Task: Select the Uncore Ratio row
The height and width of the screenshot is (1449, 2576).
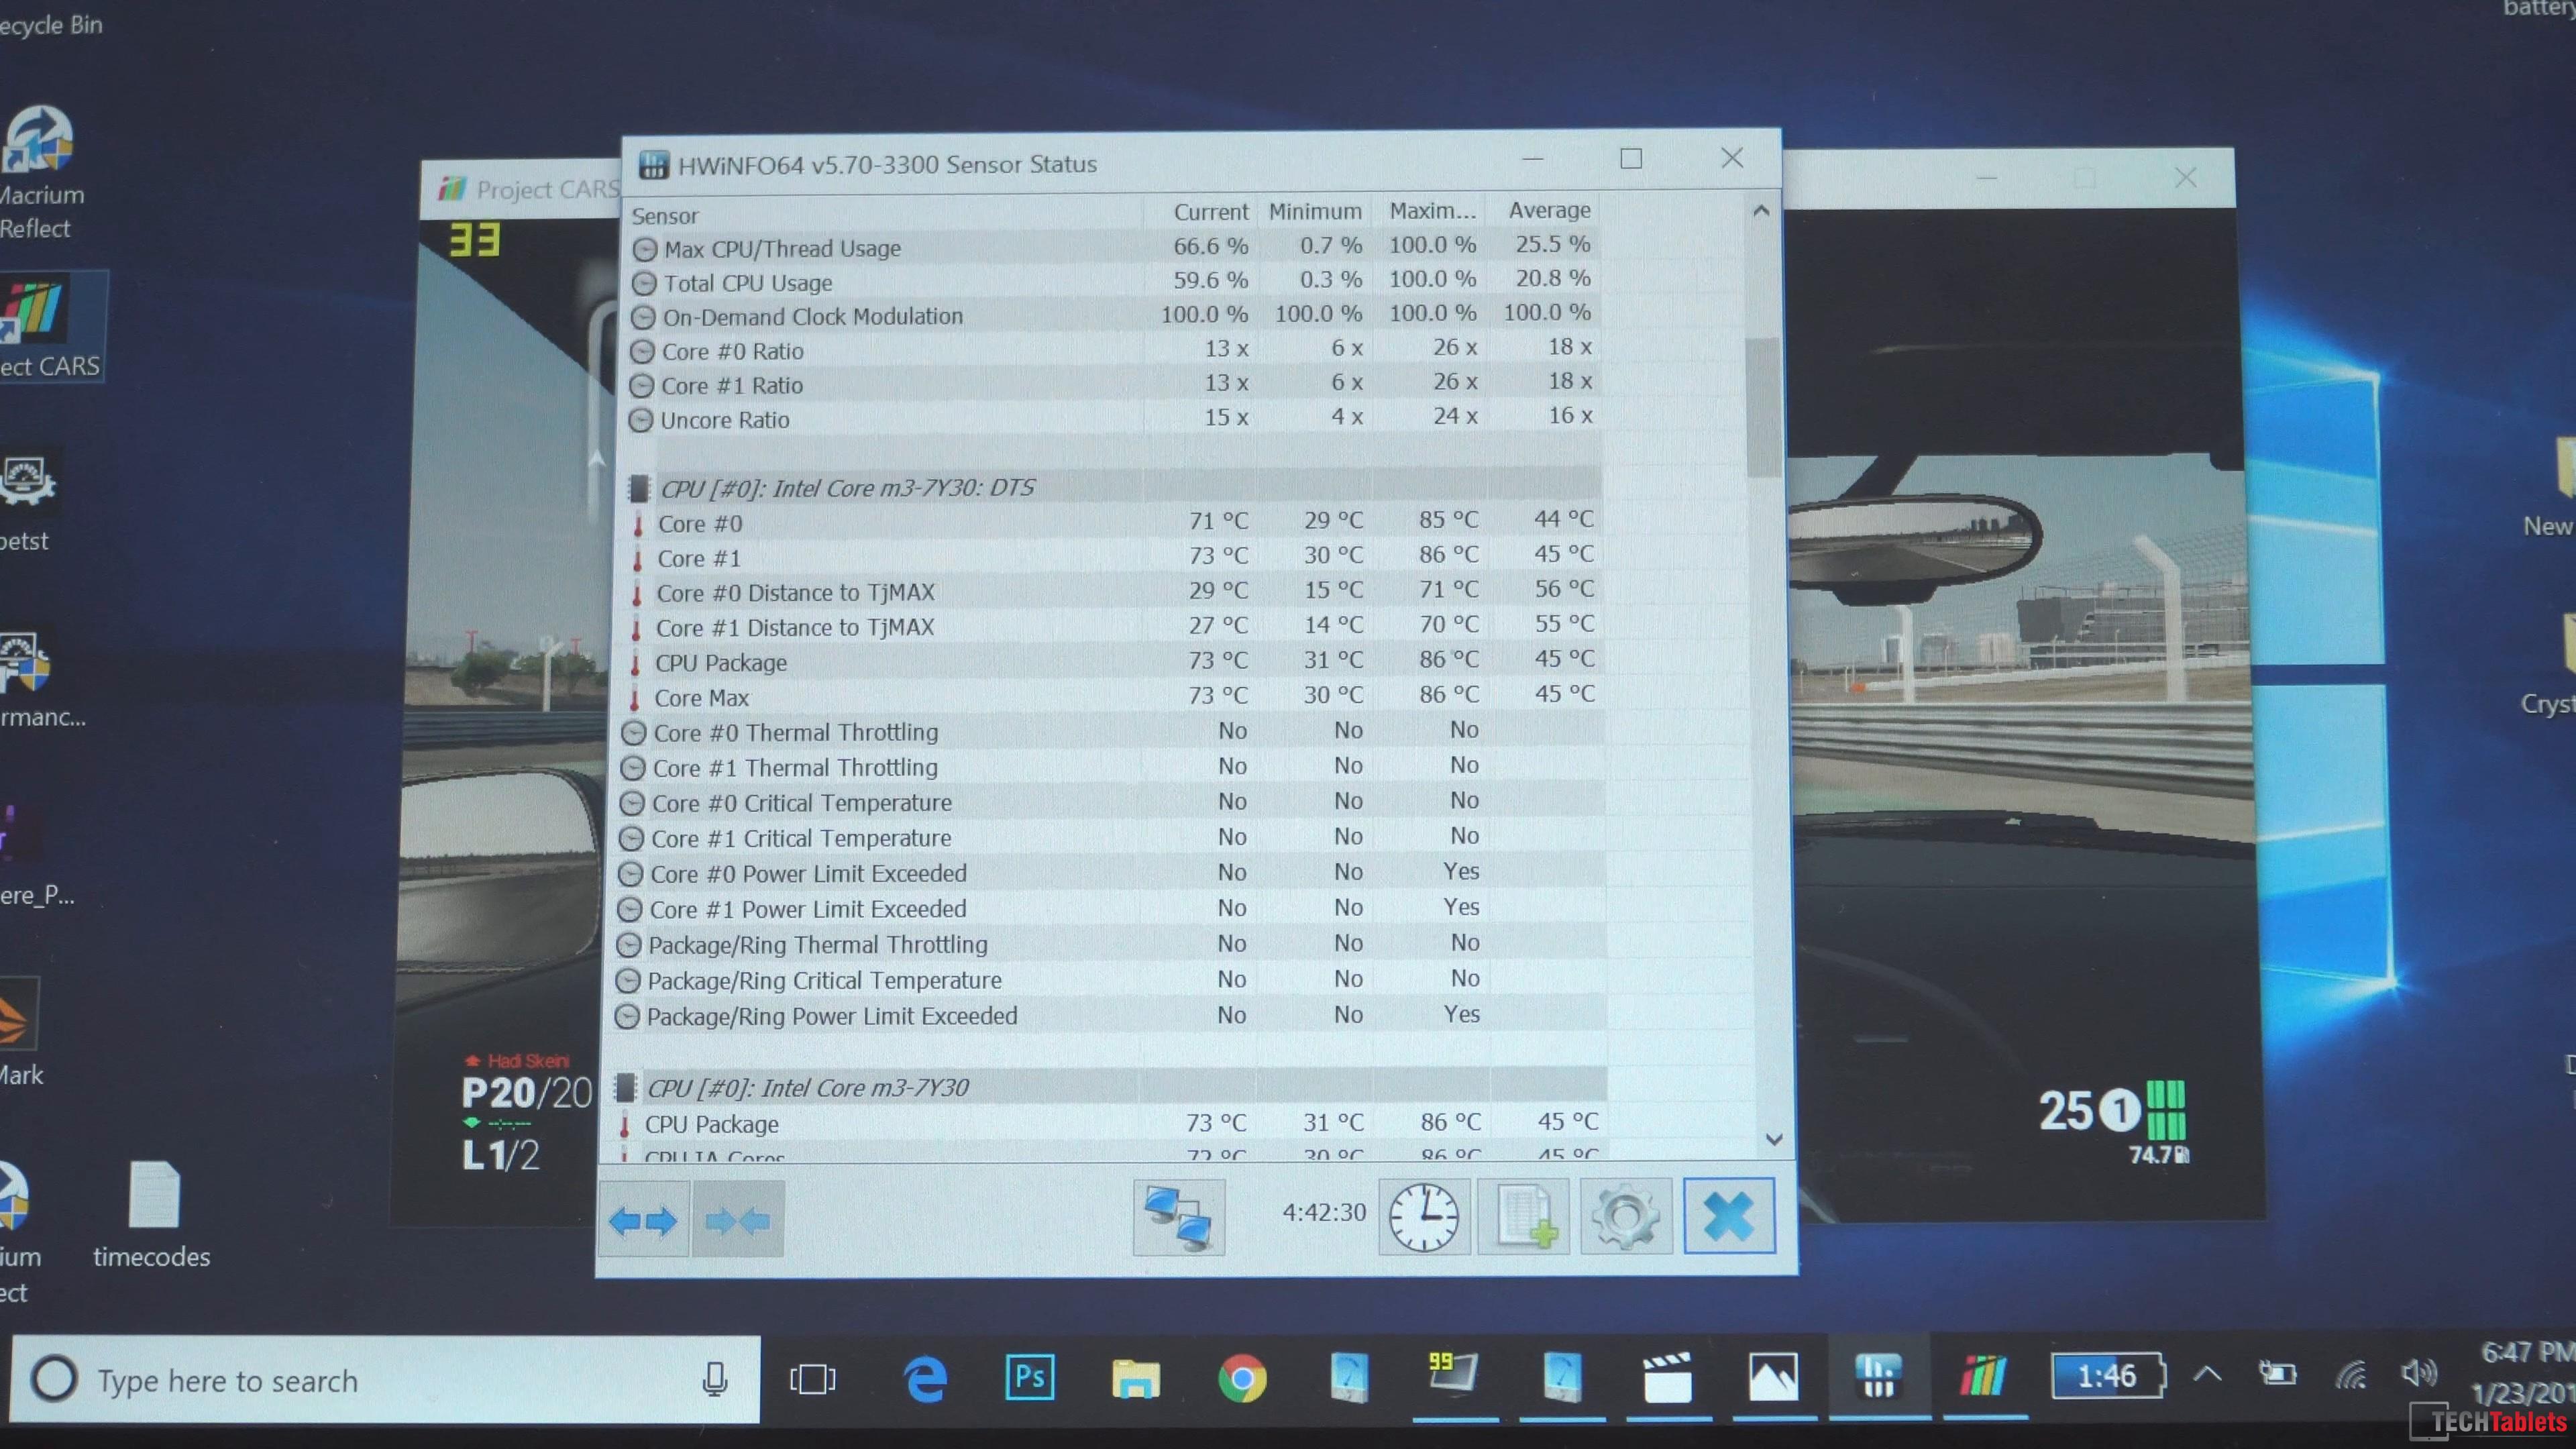Action: coord(1114,418)
